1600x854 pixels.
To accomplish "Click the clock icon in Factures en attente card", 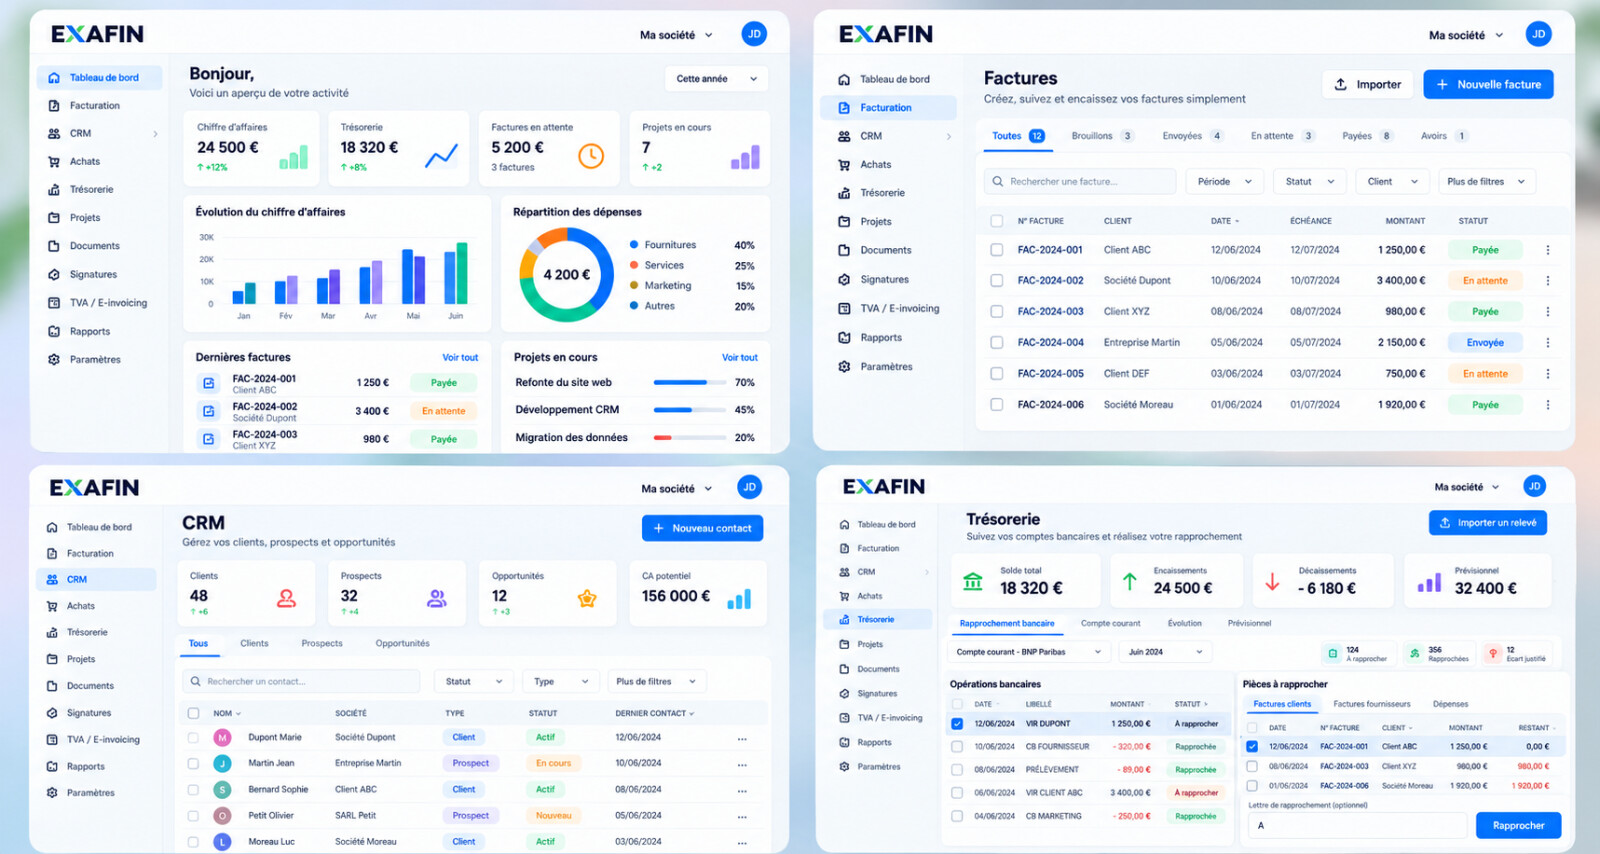I will 591,155.
